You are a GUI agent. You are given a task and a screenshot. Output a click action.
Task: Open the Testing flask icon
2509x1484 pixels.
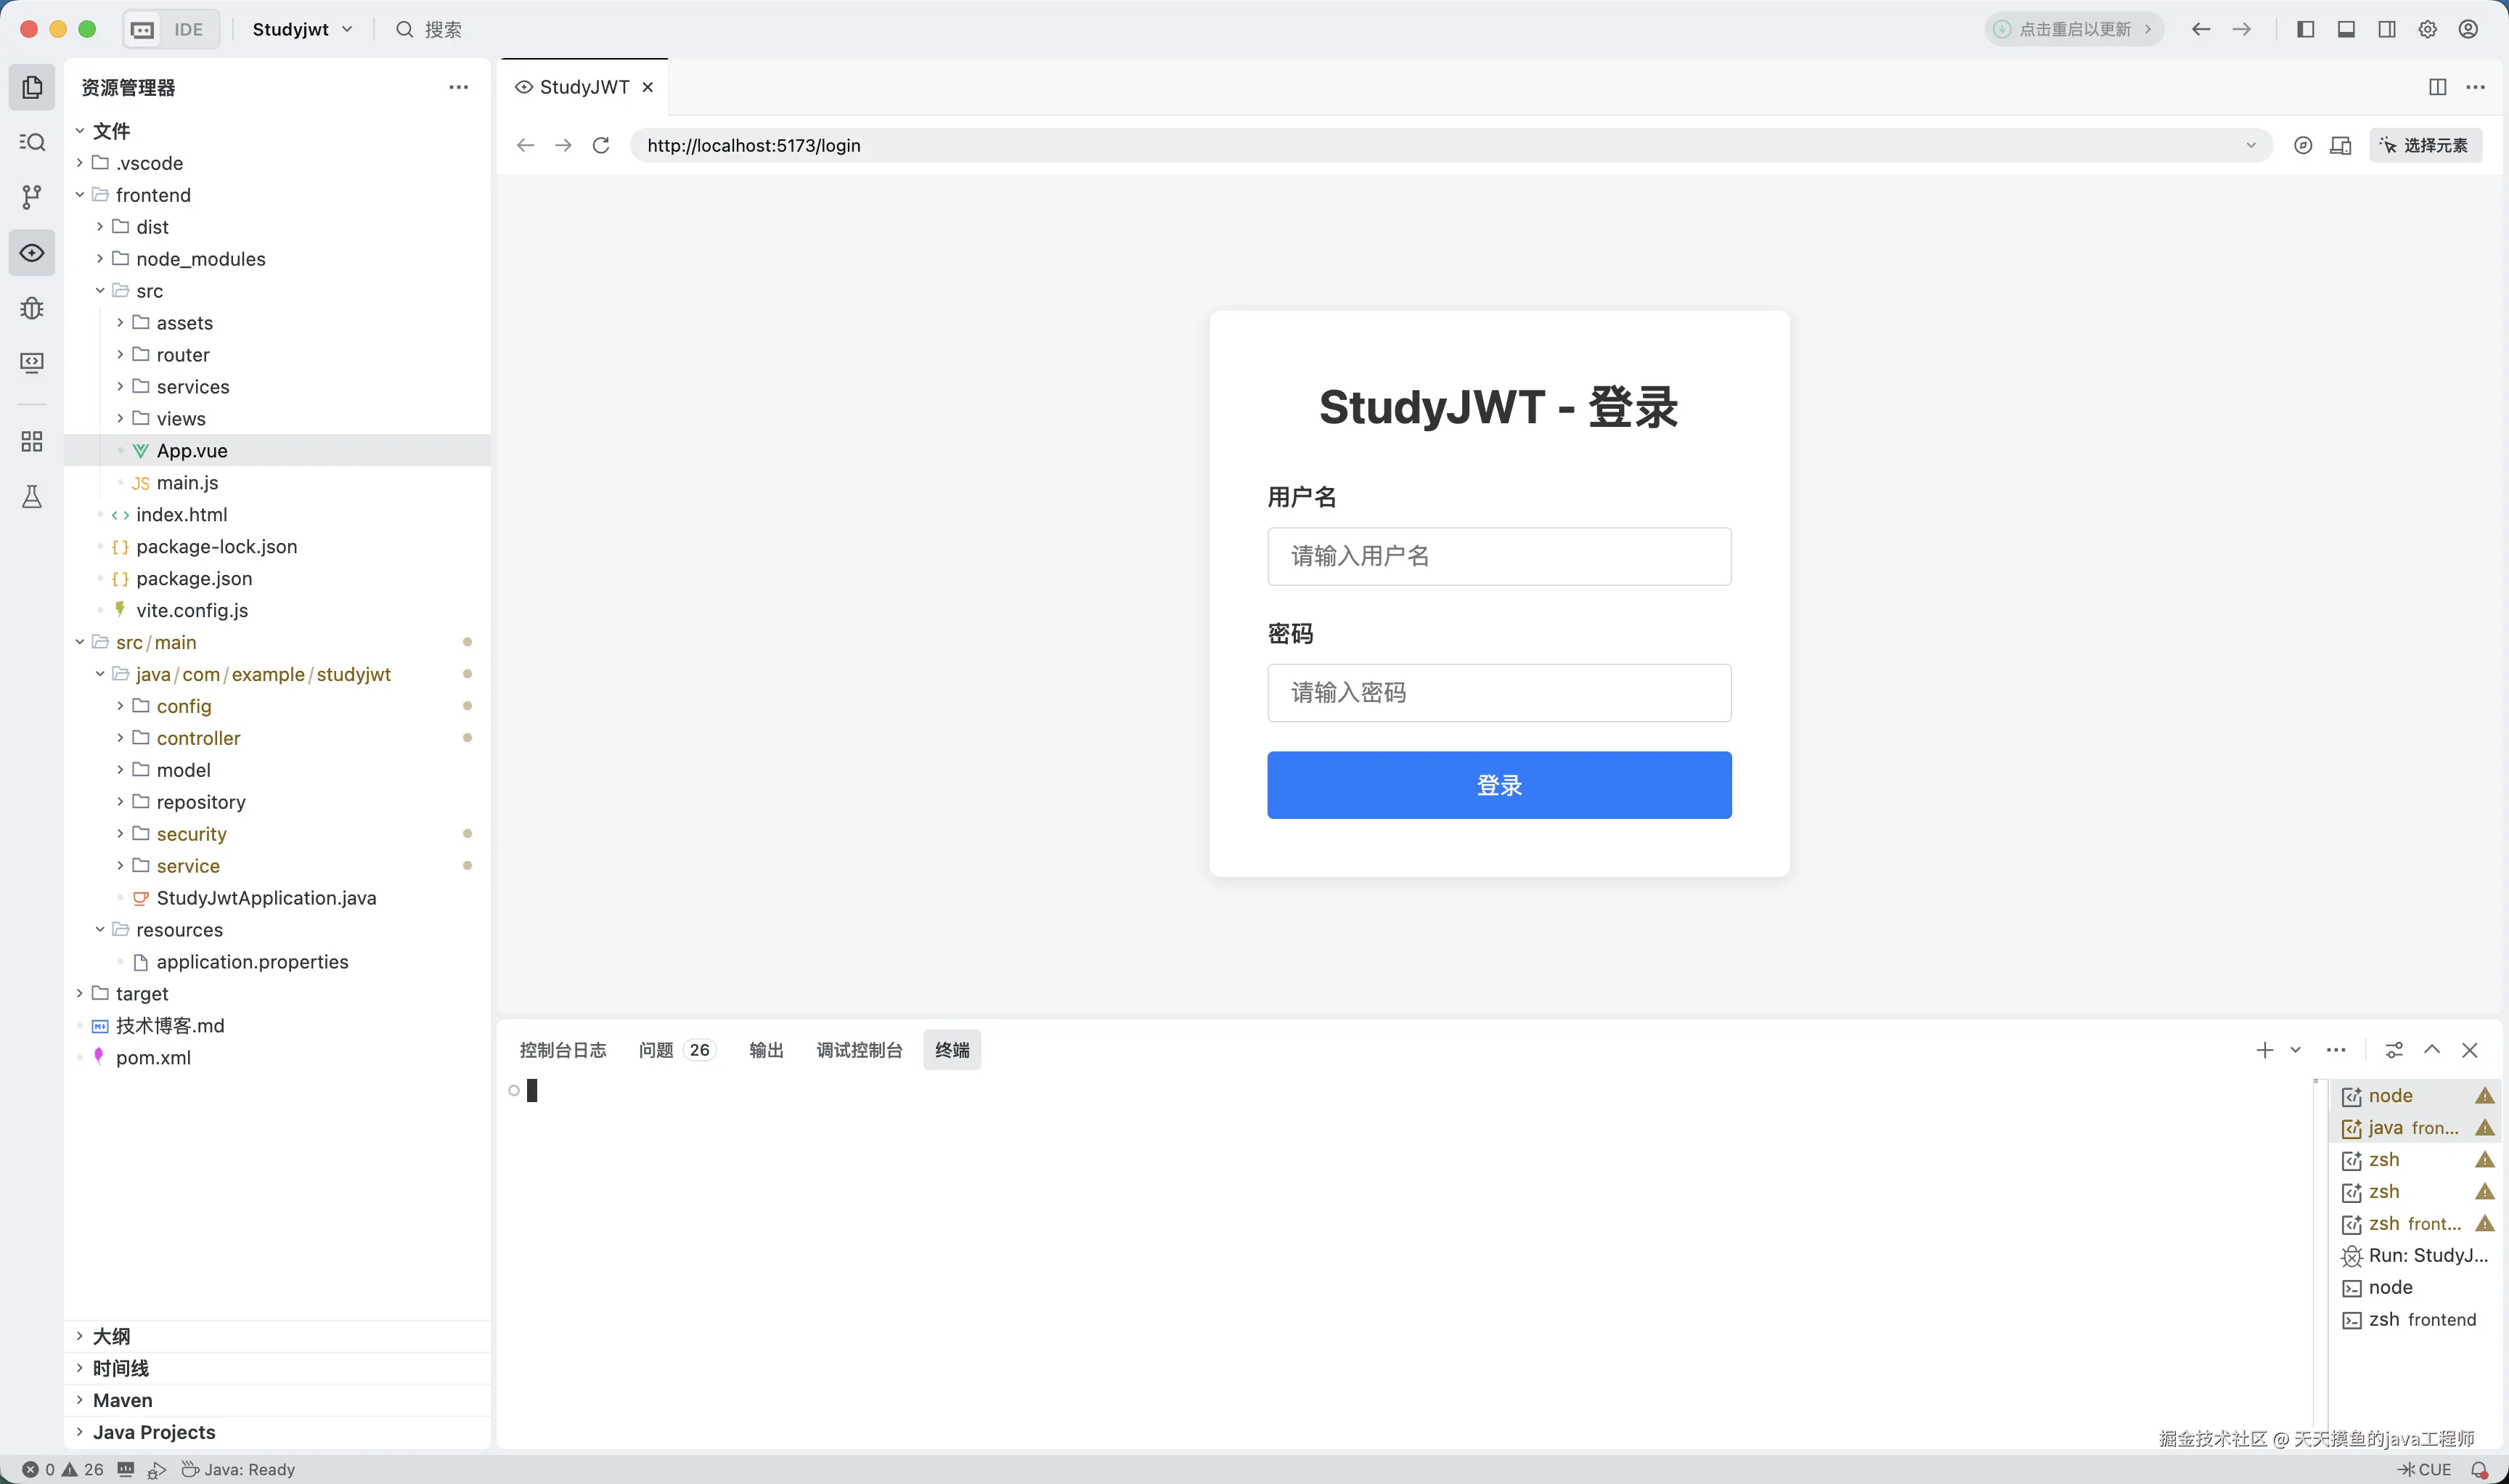pos(32,496)
